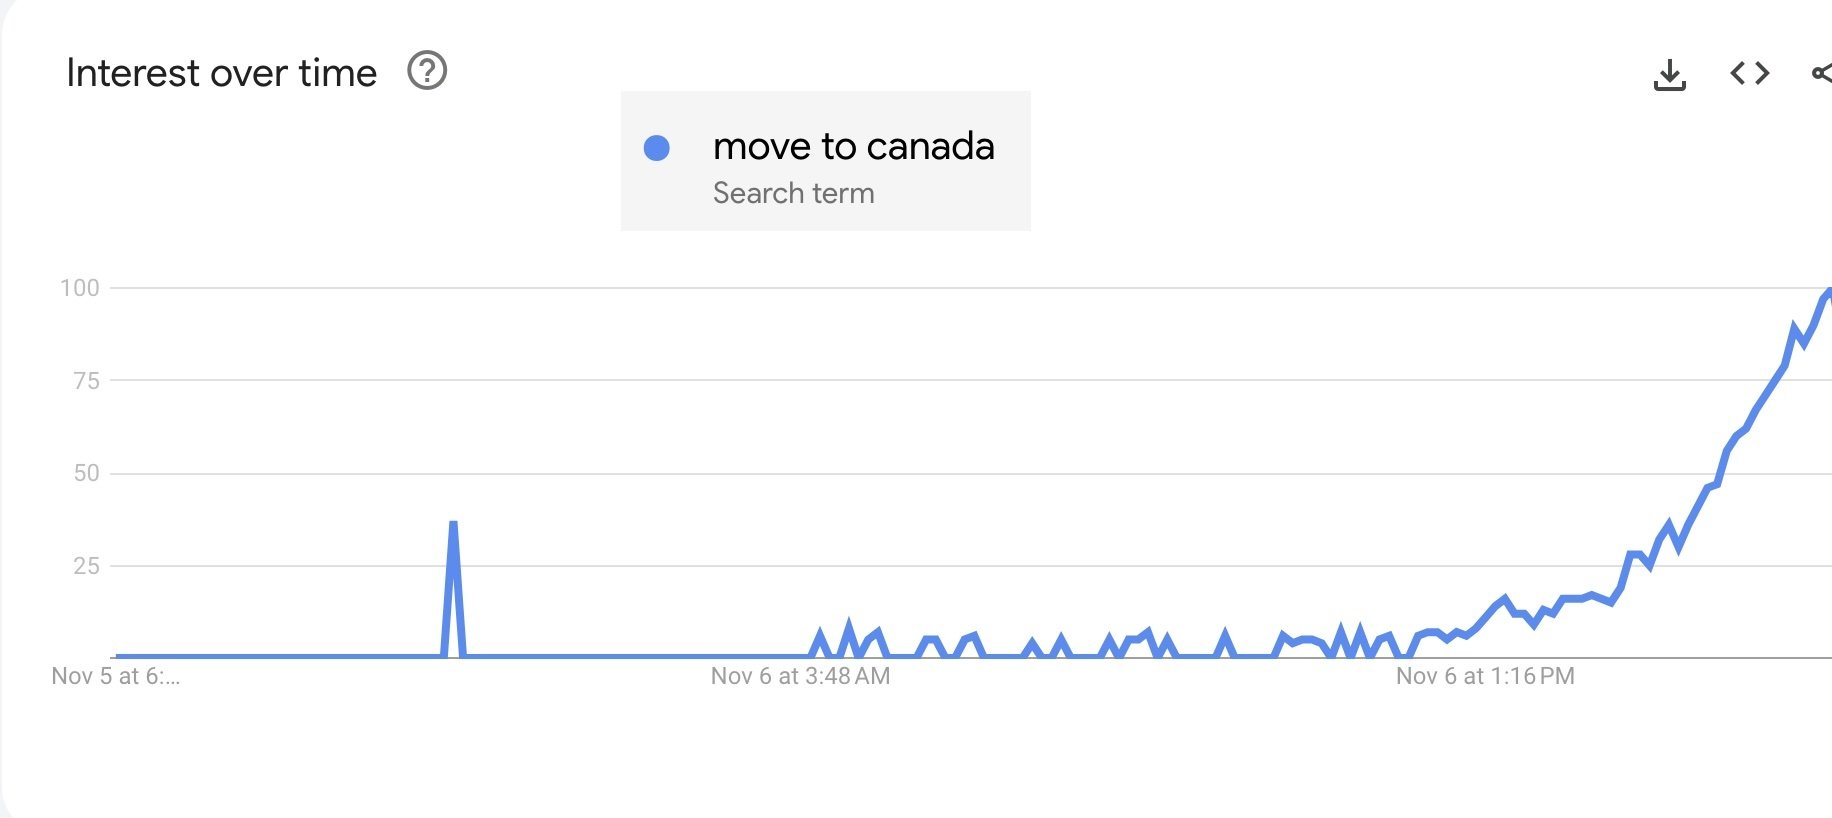Click the line peak at 100
1832x818 pixels.
click(x=1827, y=293)
